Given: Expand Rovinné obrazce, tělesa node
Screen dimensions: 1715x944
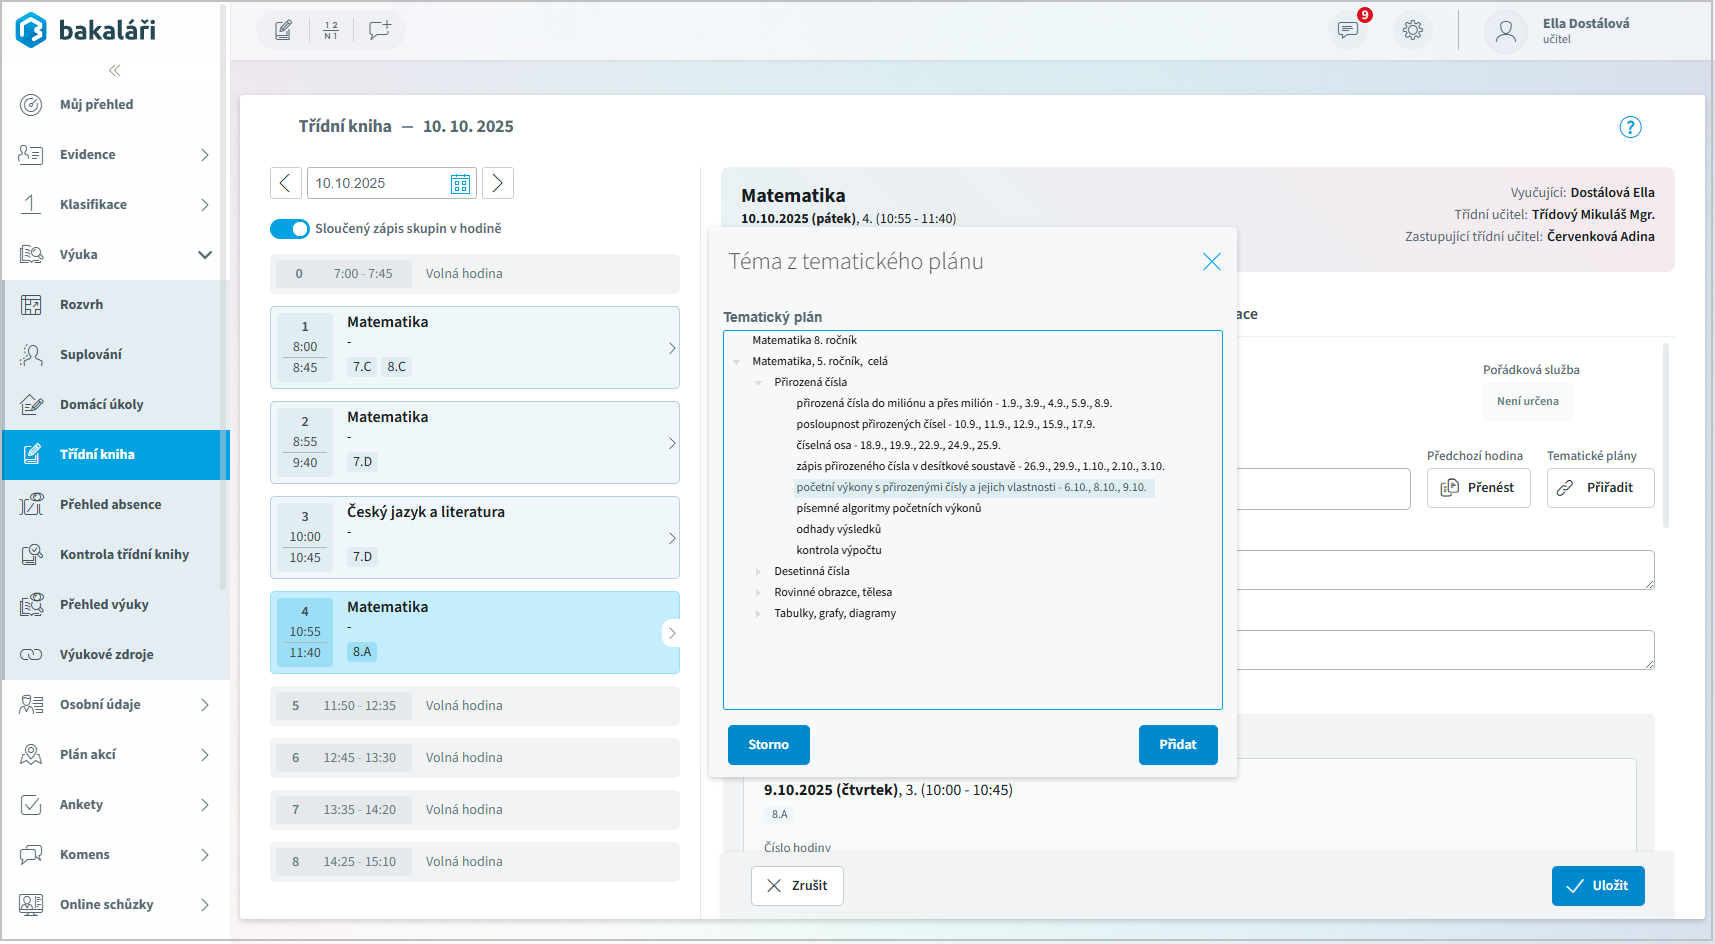Looking at the screenshot, I should pyautogui.click(x=758, y=593).
